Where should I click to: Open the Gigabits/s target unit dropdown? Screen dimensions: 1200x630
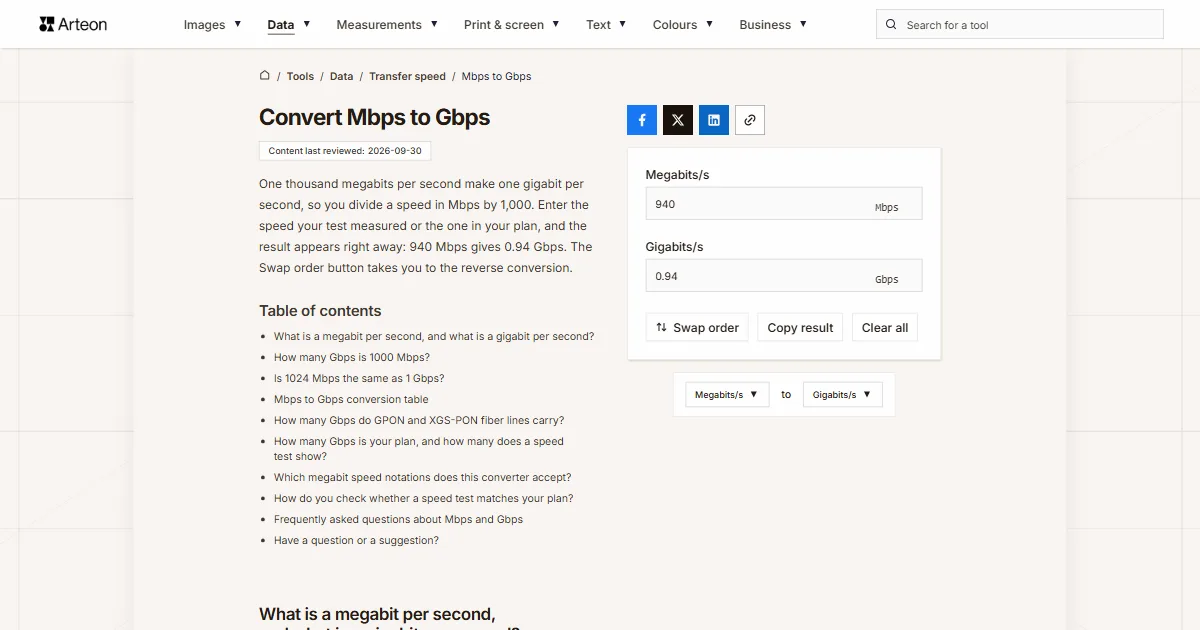[842, 394]
